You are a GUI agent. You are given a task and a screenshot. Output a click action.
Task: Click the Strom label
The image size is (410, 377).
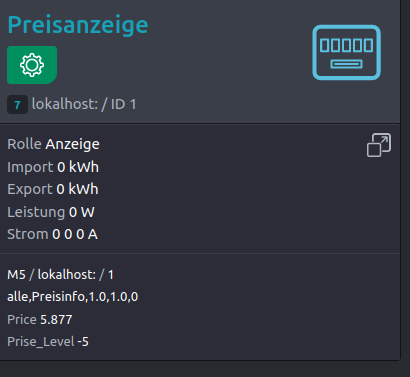(x=28, y=234)
